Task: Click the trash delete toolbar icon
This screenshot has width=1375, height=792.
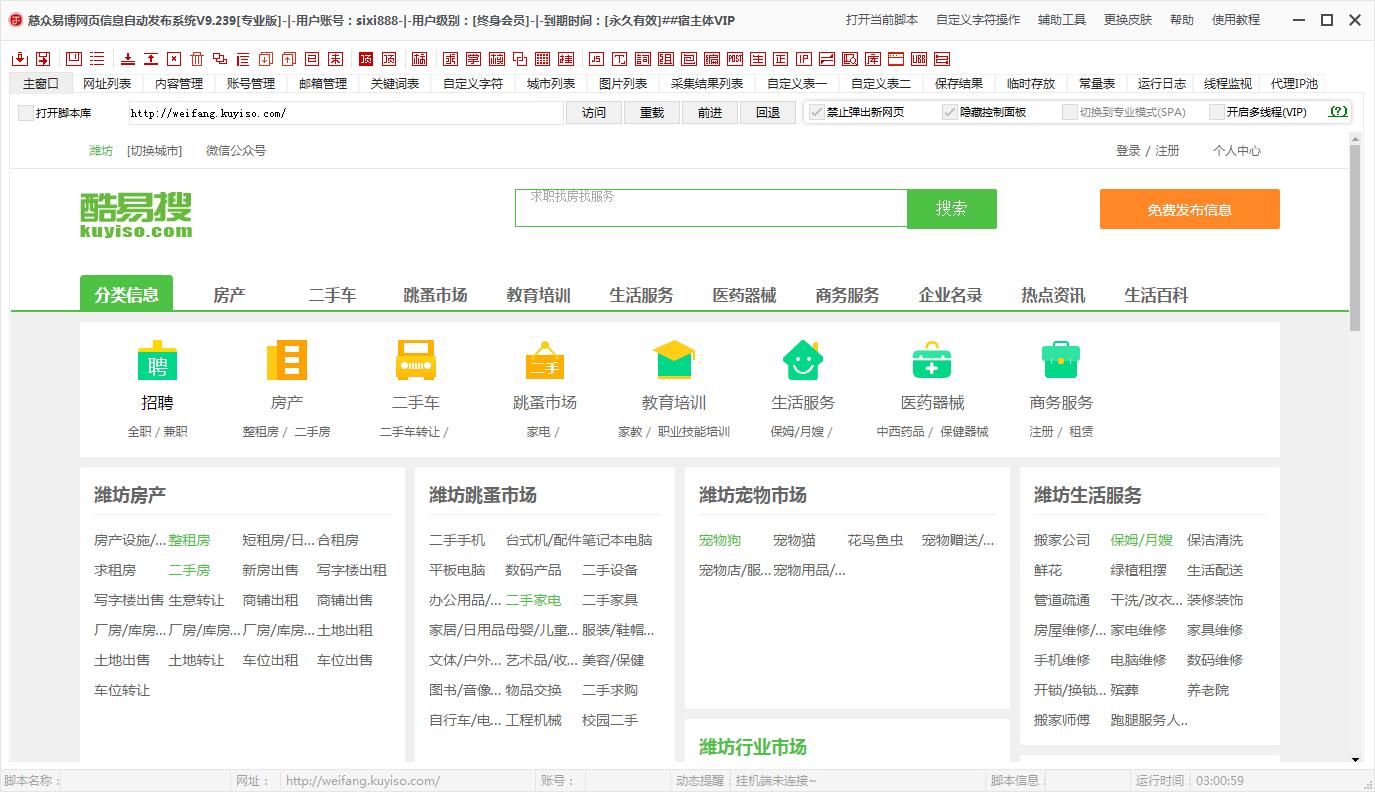Action: click(x=197, y=59)
